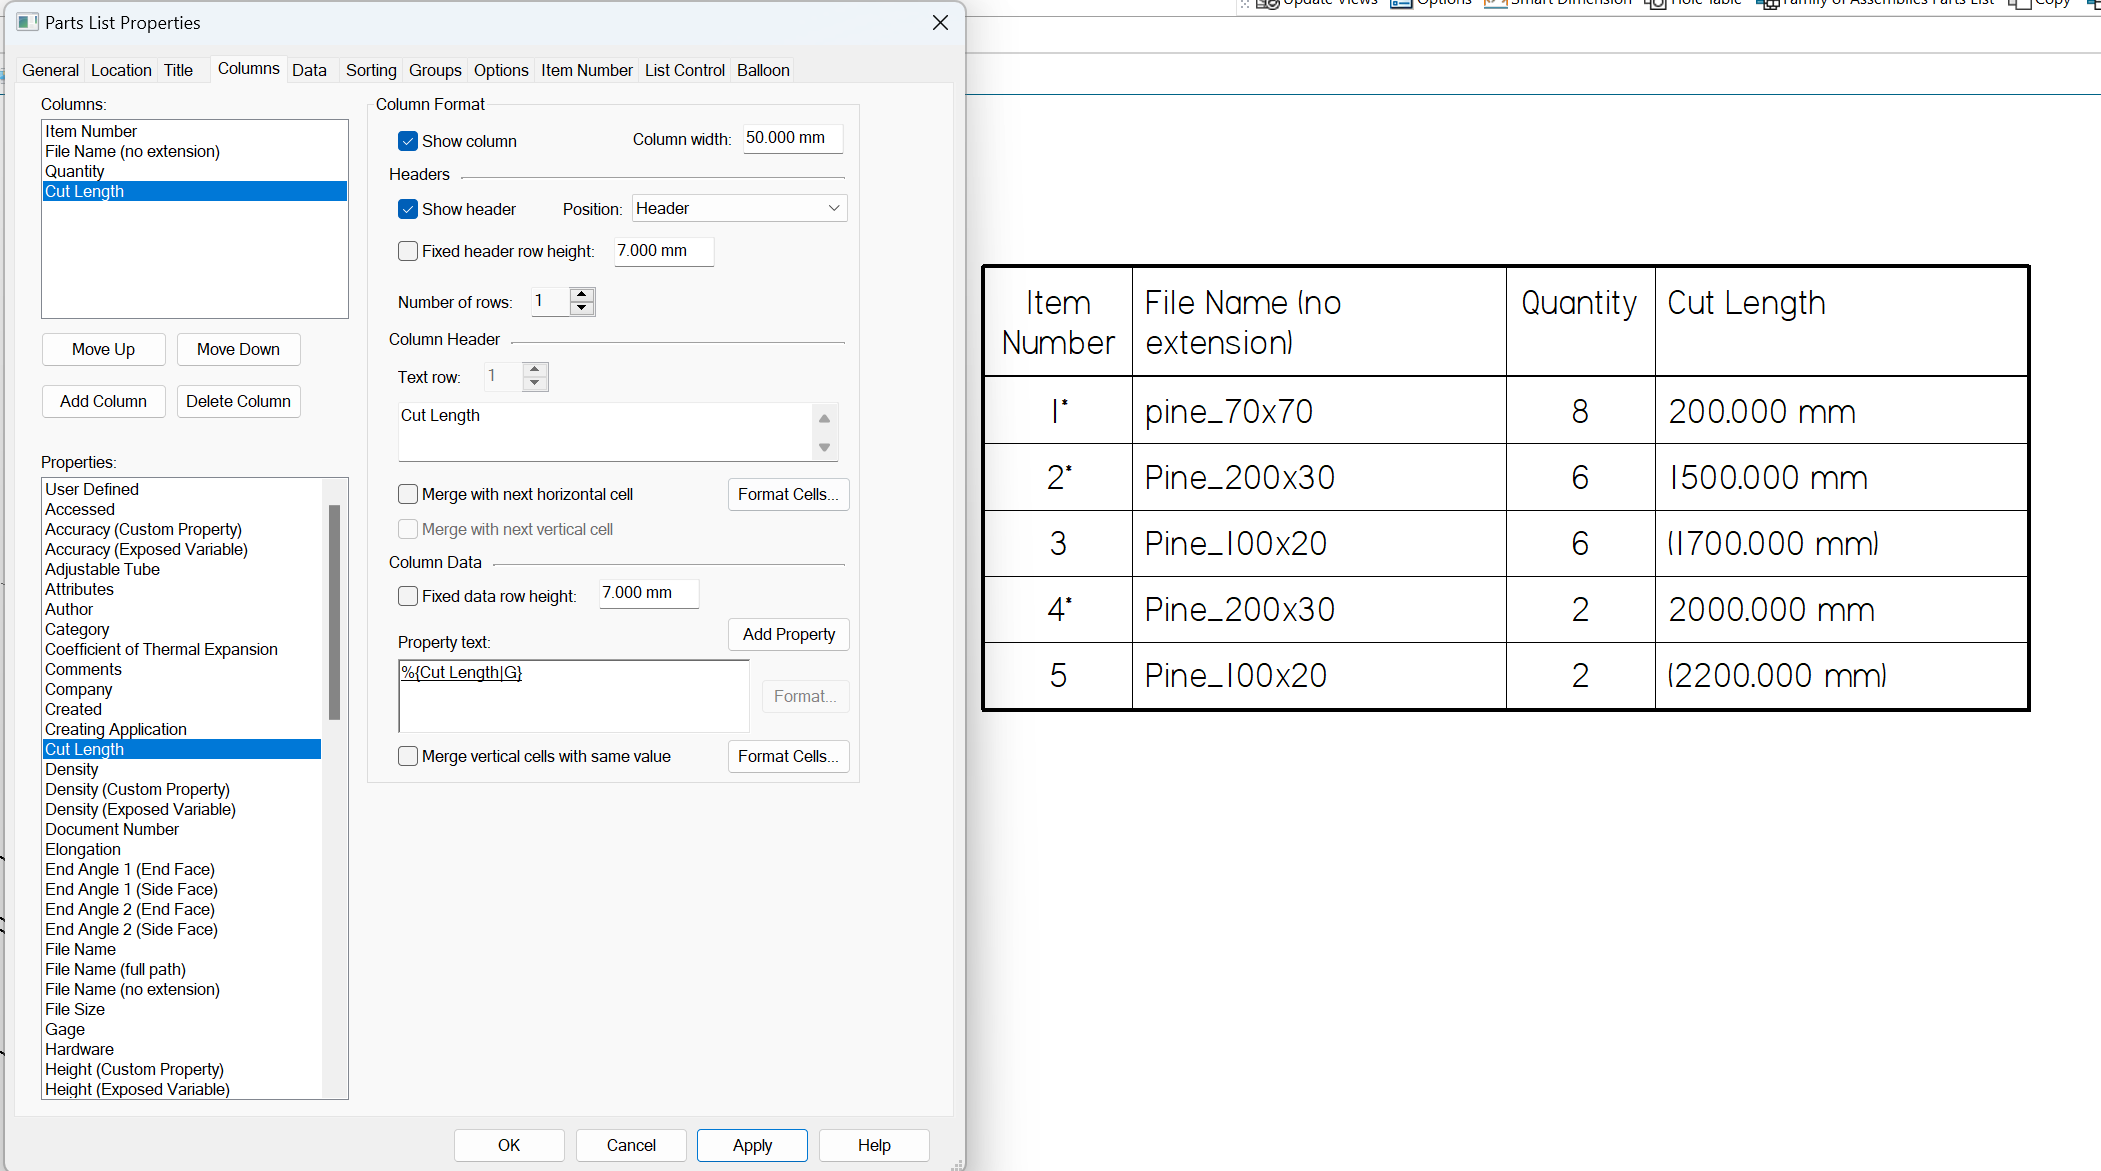Decrease Number of rows with down arrow
The image size is (2101, 1171).
coord(582,308)
